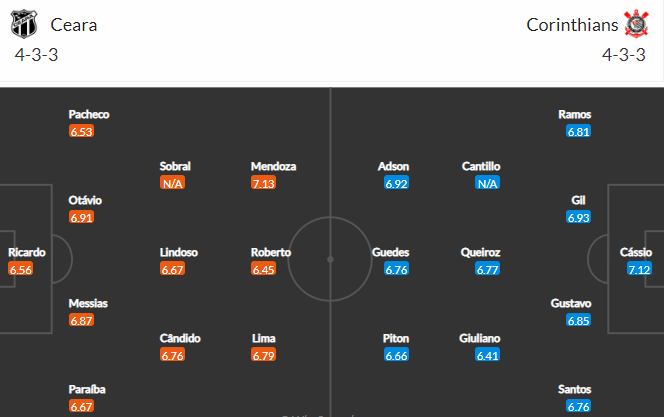The height and width of the screenshot is (417, 664).
Task: Select Mendoza's 7.13 rating badge
Action: [263, 183]
